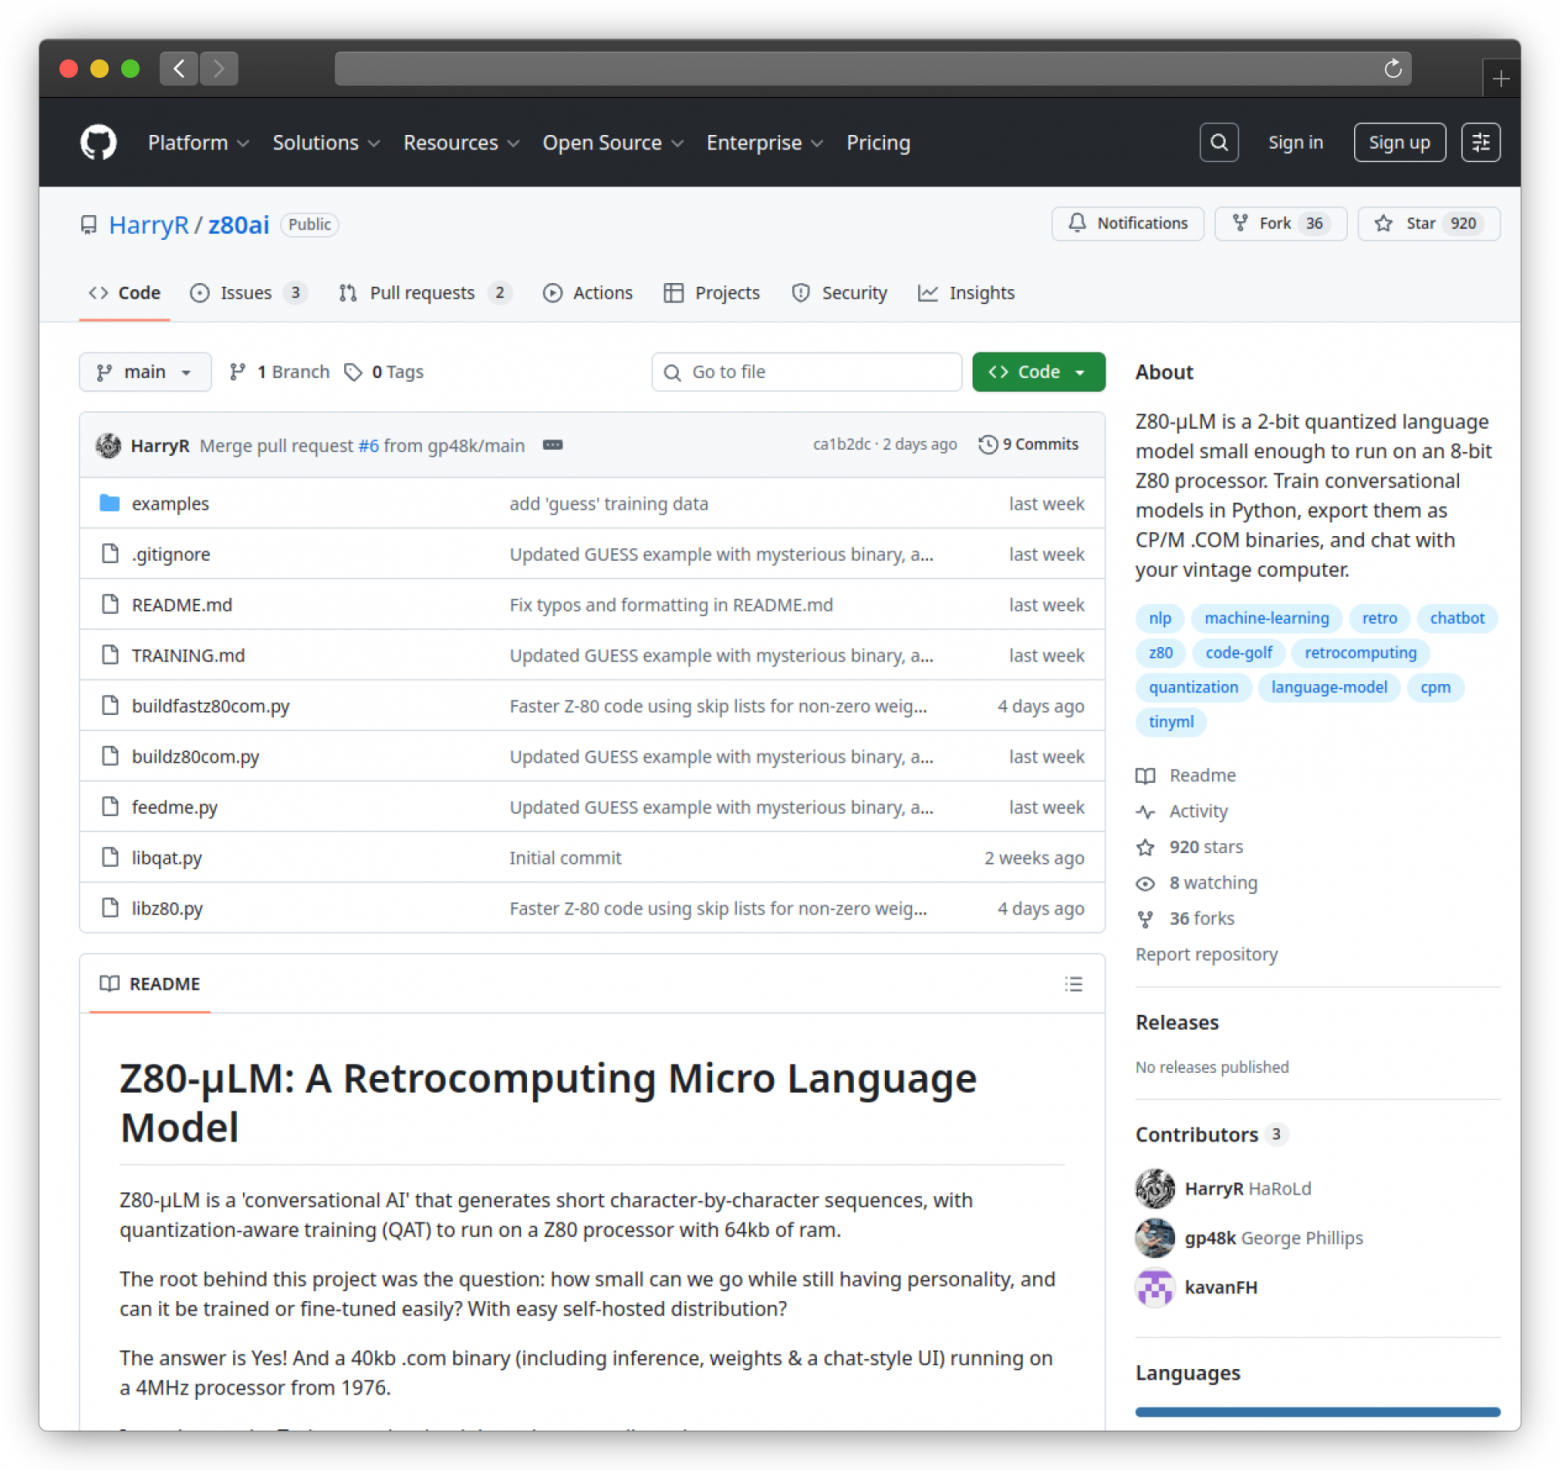The image size is (1560, 1470).
Task: Enable Notifications for this repository
Action: coord(1127,224)
